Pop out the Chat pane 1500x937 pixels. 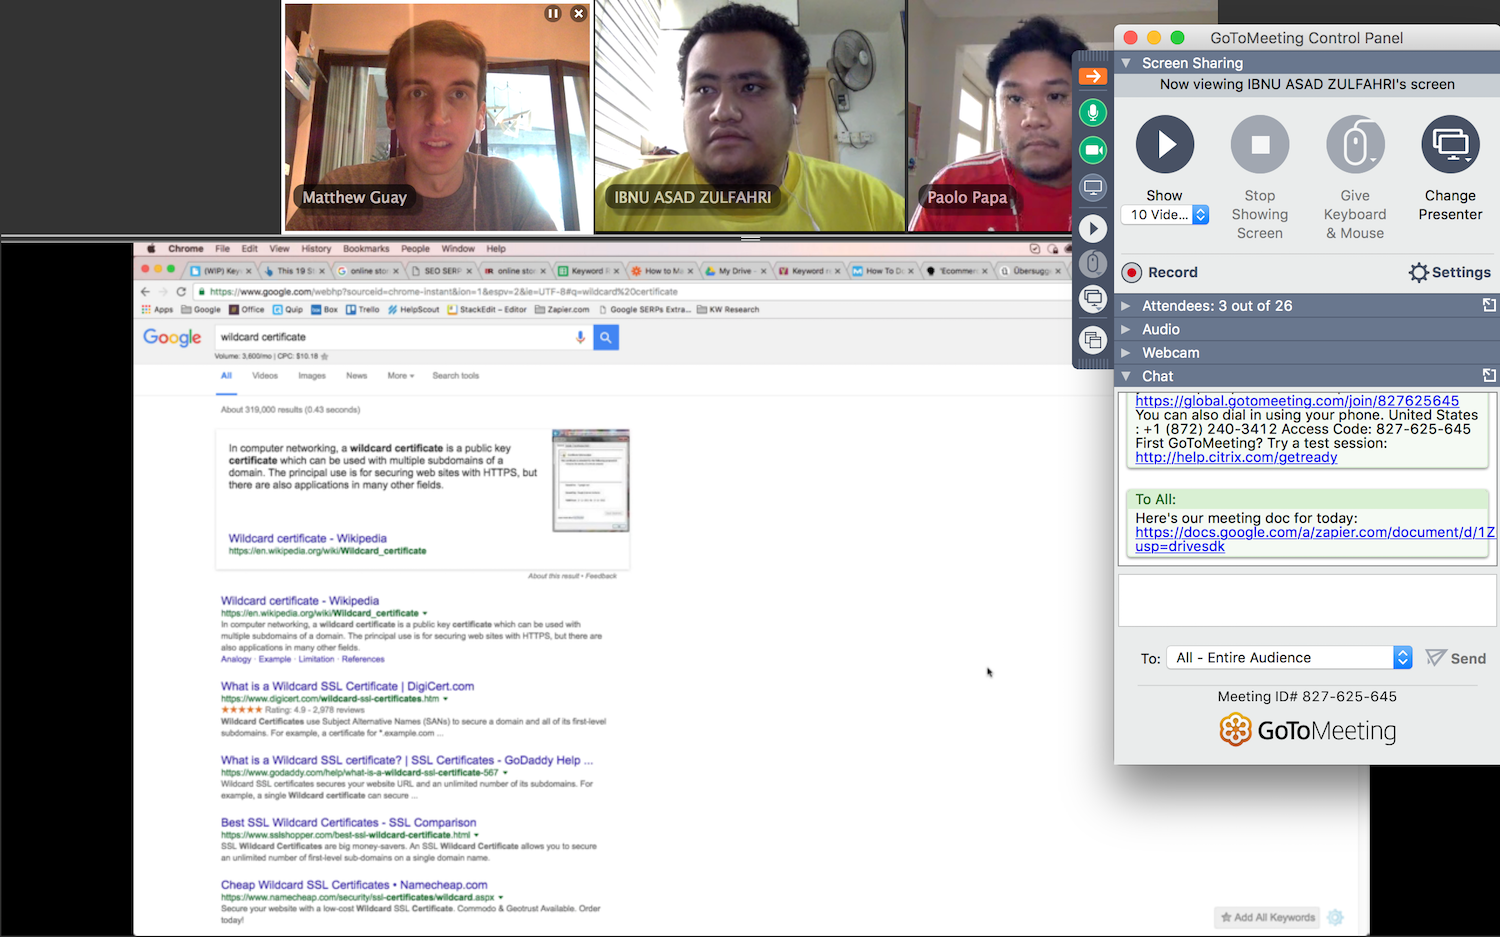1489,375
